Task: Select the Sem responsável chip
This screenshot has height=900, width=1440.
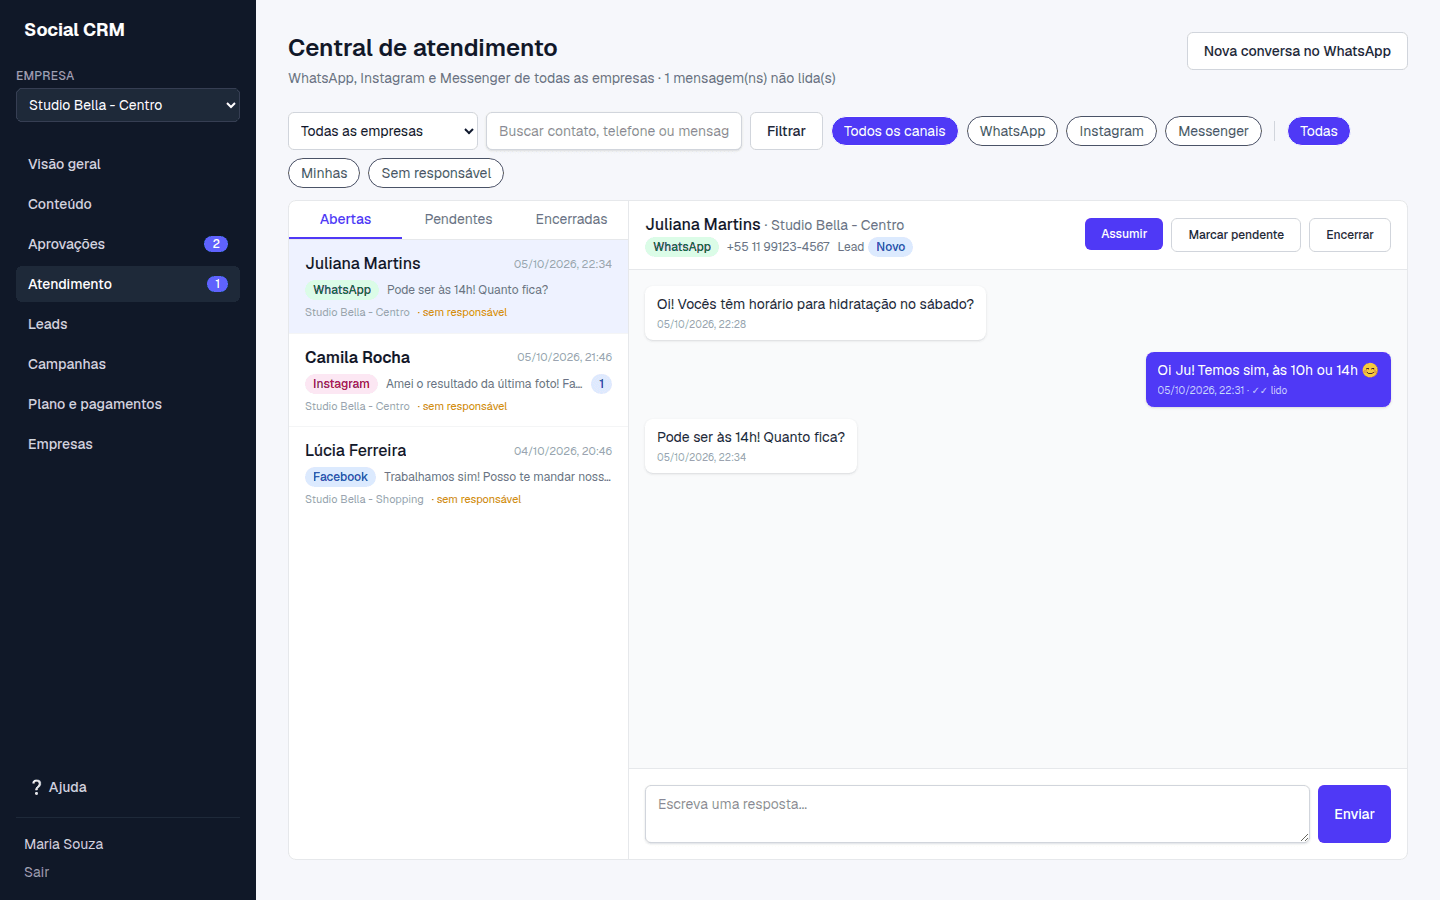Action: [x=436, y=173]
